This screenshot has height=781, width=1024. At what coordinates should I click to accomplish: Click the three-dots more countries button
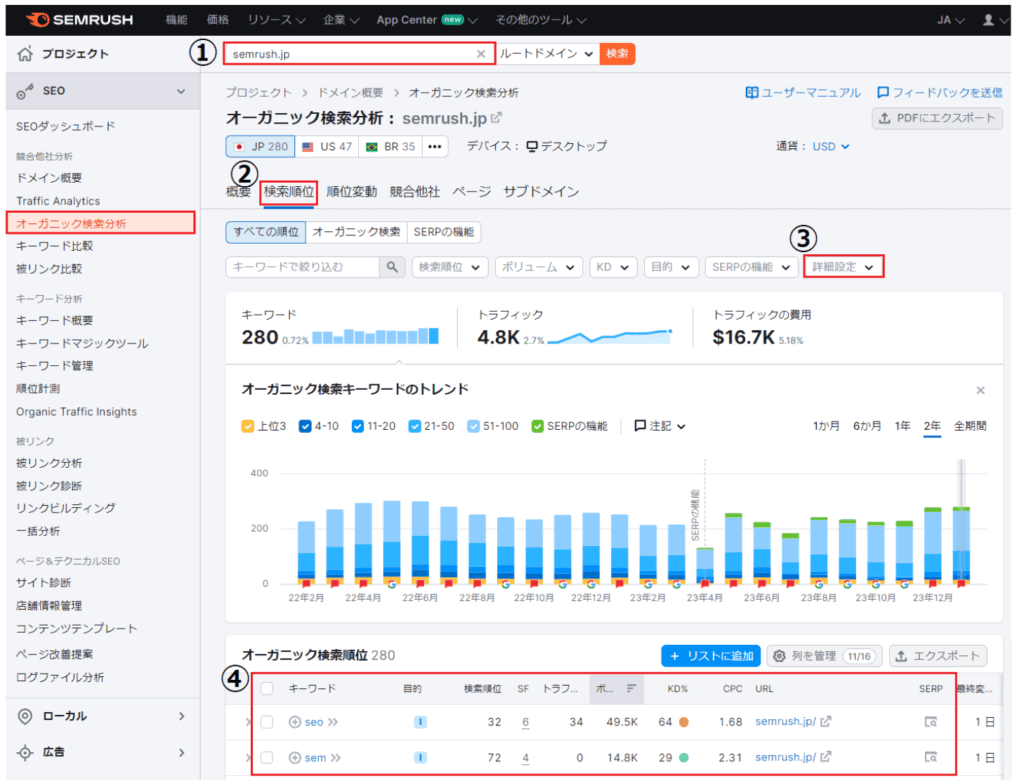434,146
